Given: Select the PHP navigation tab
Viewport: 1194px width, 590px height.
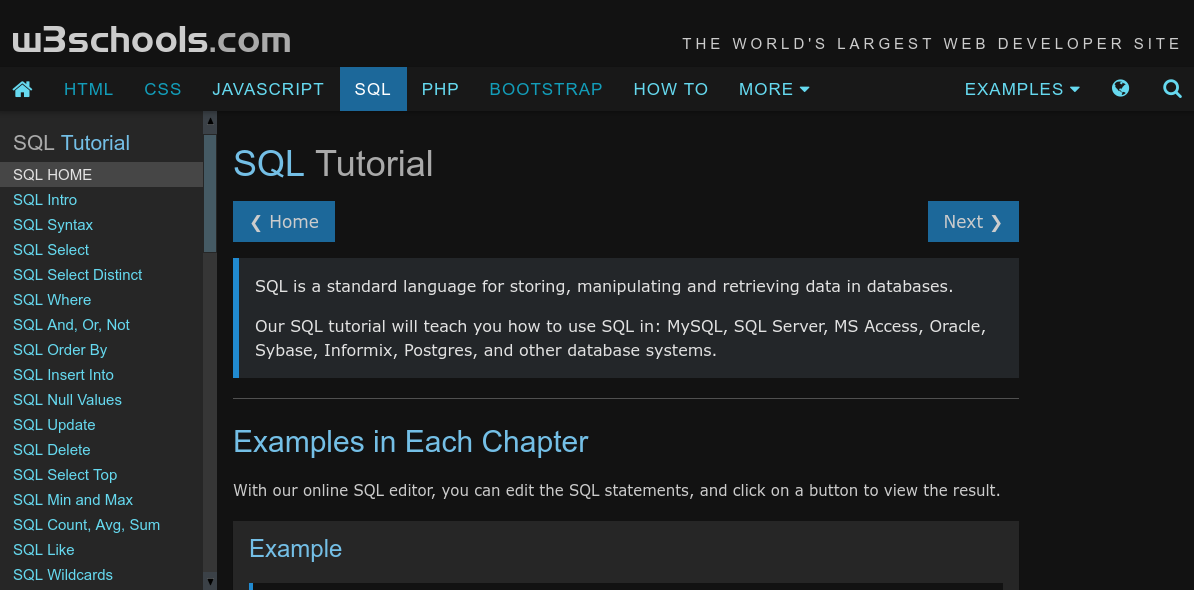Looking at the screenshot, I should pos(440,89).
